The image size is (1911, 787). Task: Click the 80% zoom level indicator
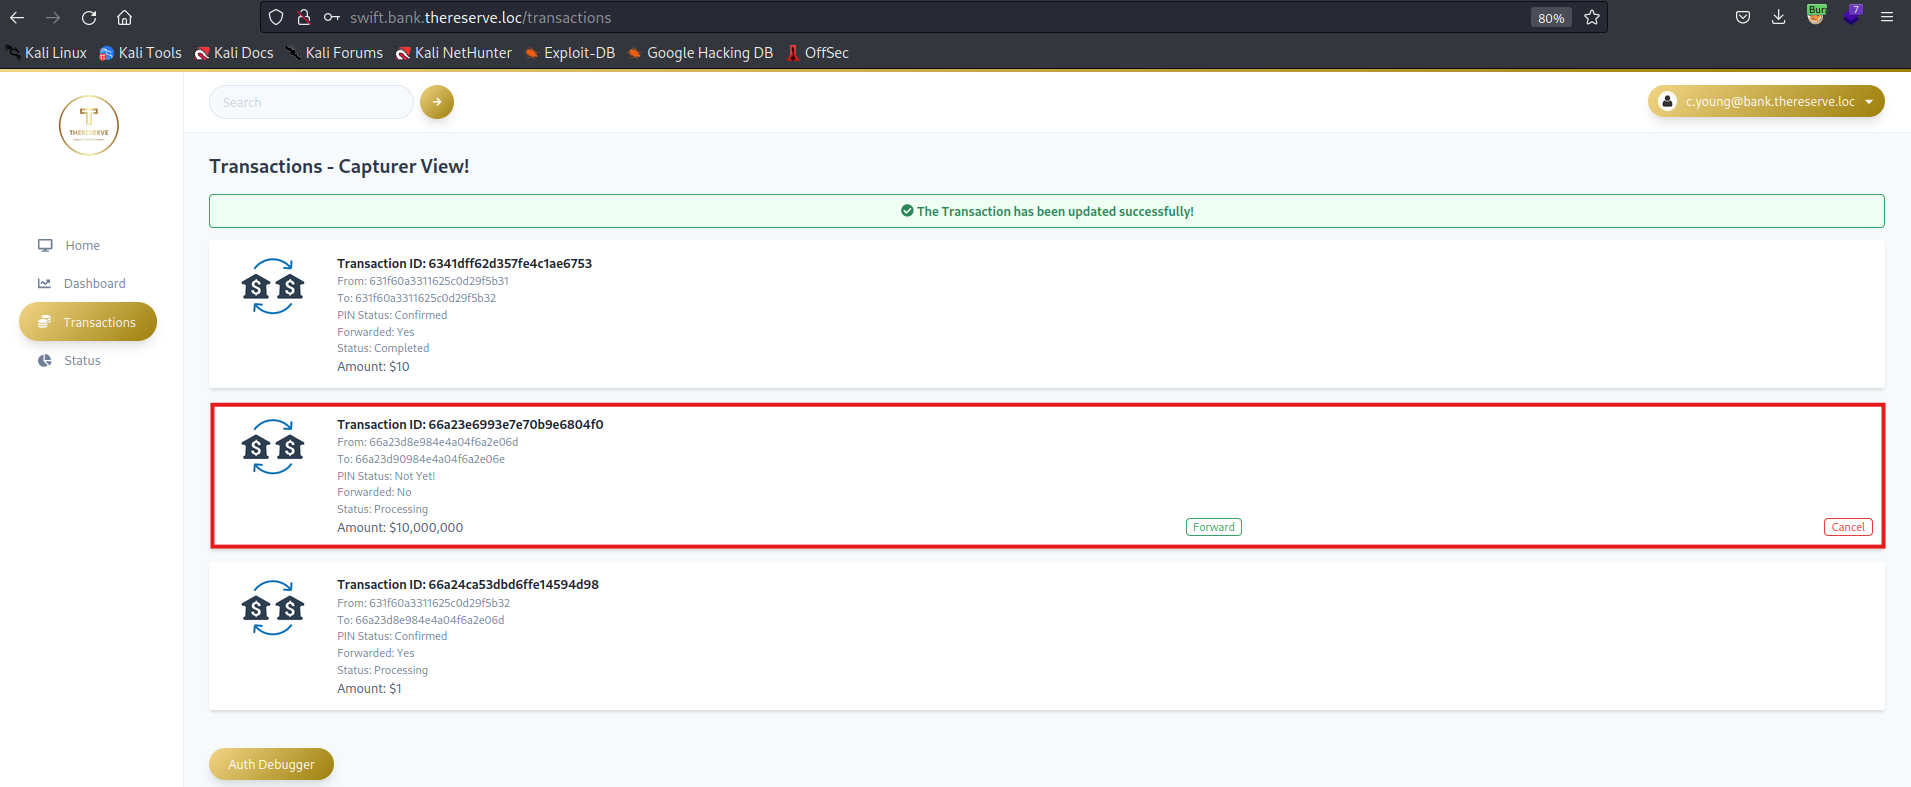1550,18
